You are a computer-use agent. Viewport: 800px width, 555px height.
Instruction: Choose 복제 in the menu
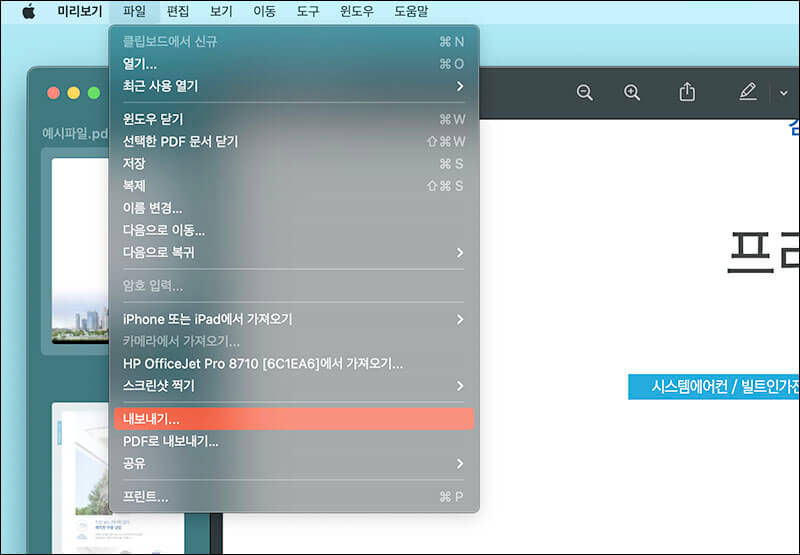pos(293,186)
